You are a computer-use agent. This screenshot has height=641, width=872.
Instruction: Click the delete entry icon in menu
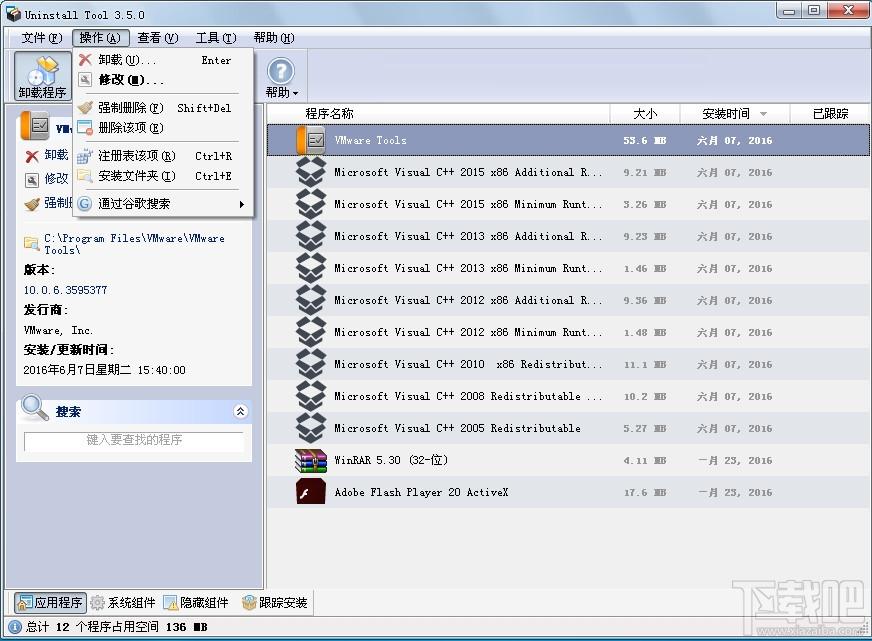(85, 128)
